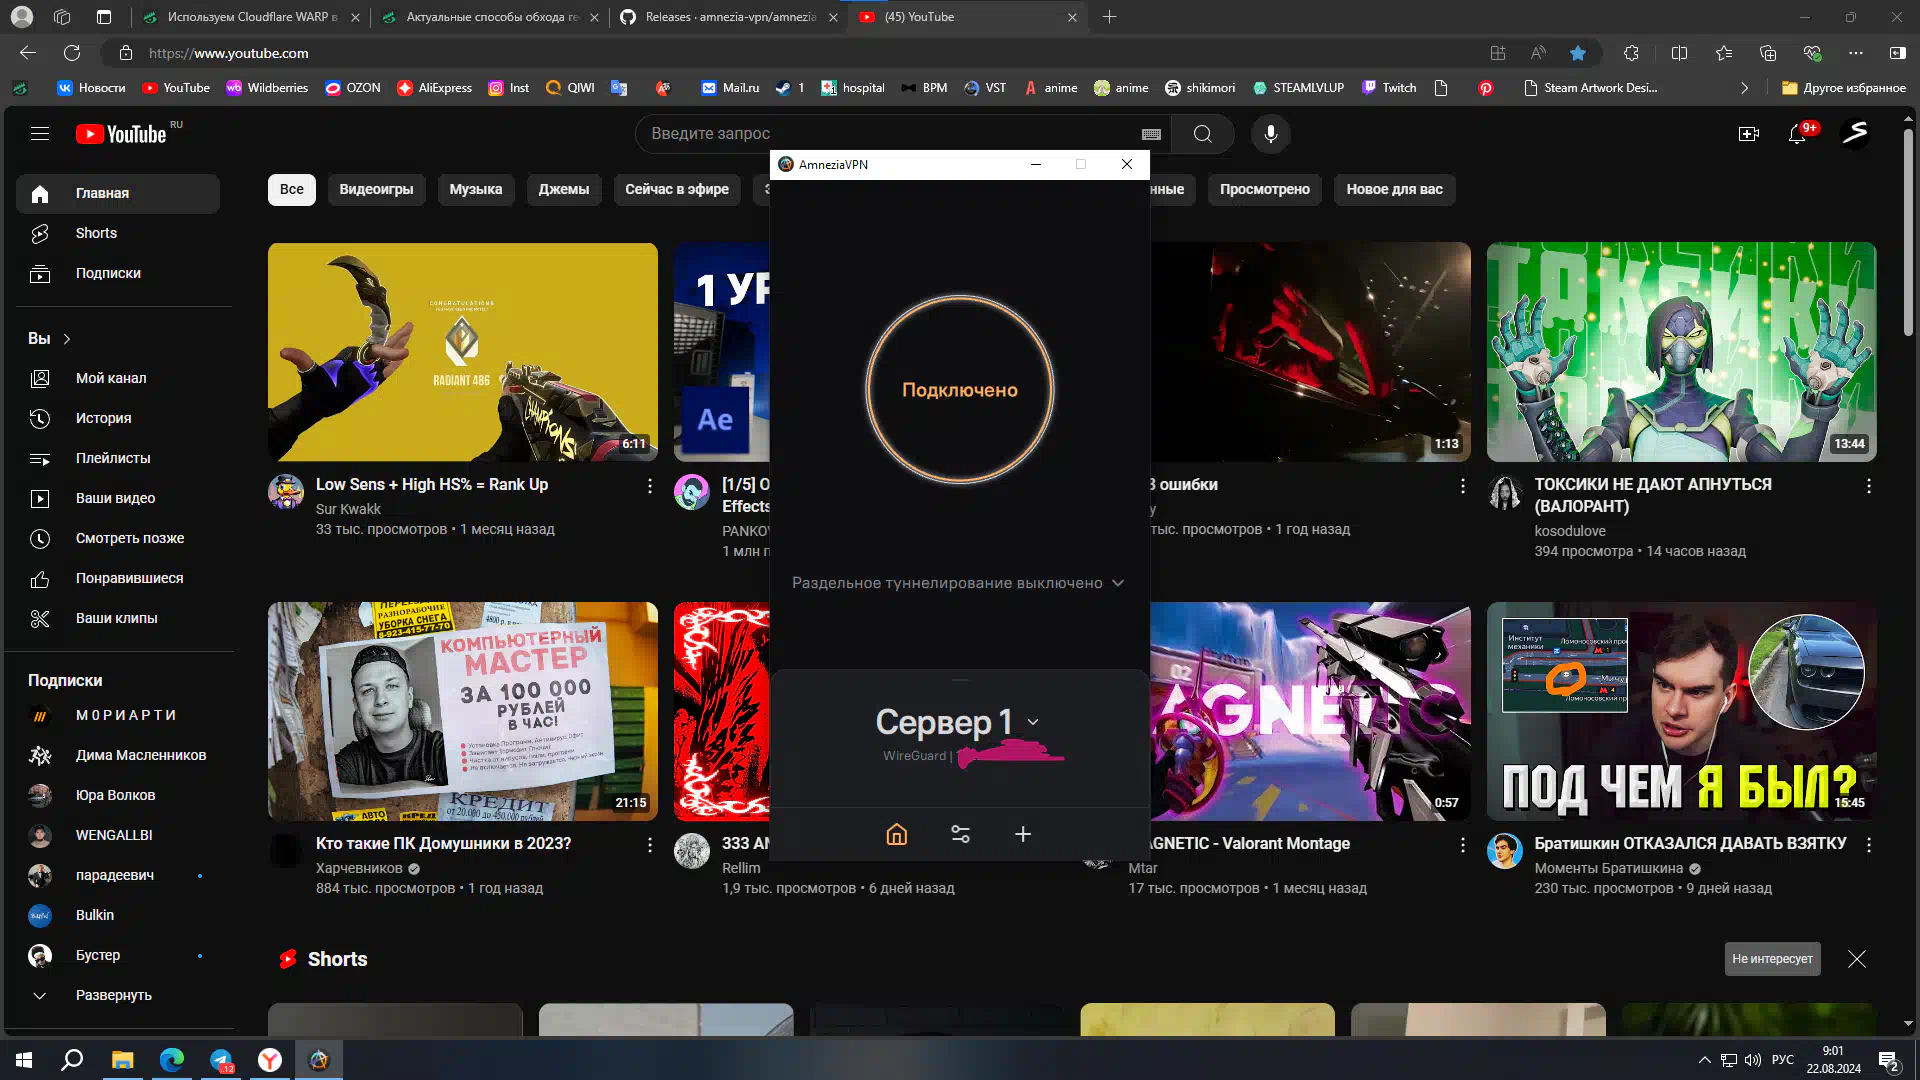The width and height of the screenshot is (1920, 1080).
Task: Click the YouTube logo
Action: 121,134
